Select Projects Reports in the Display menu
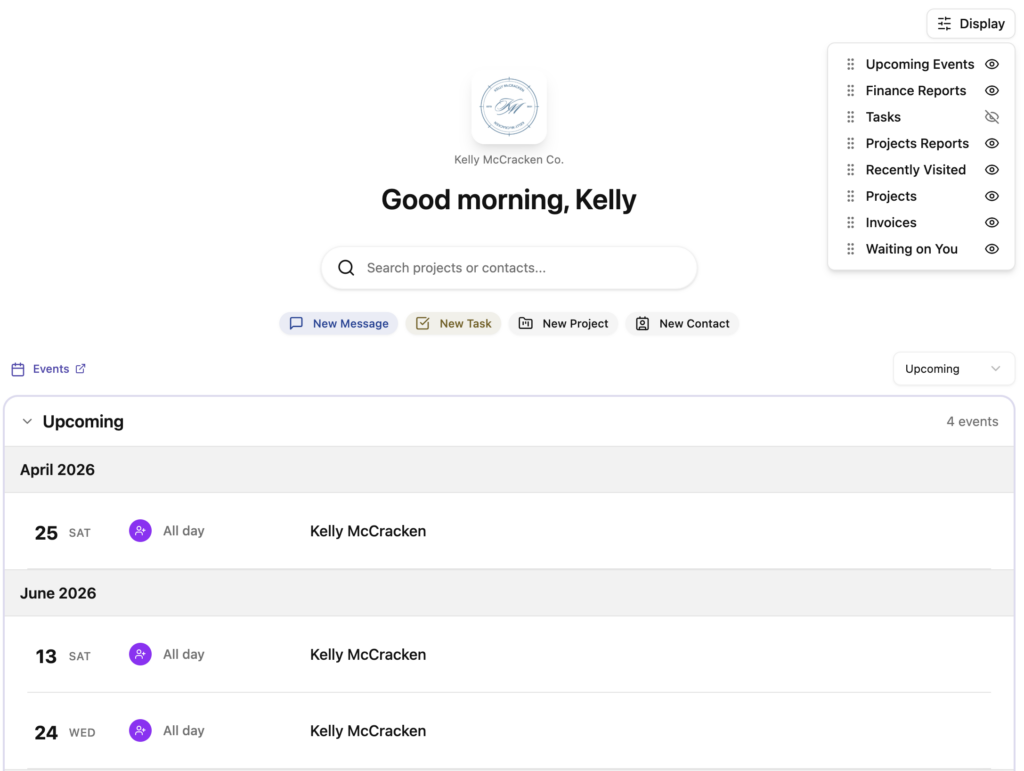 [x=916, y=143]
